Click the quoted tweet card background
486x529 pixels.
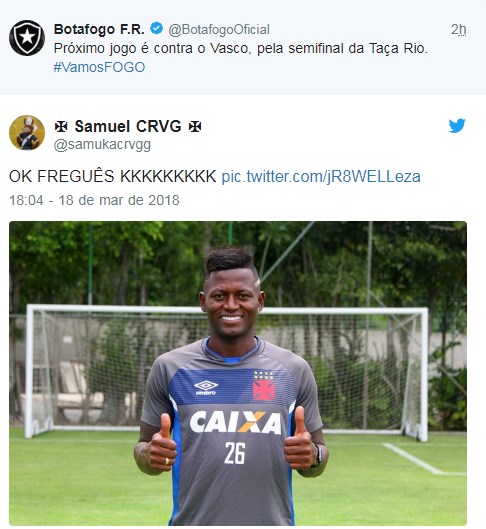click(x=243, y=47)
